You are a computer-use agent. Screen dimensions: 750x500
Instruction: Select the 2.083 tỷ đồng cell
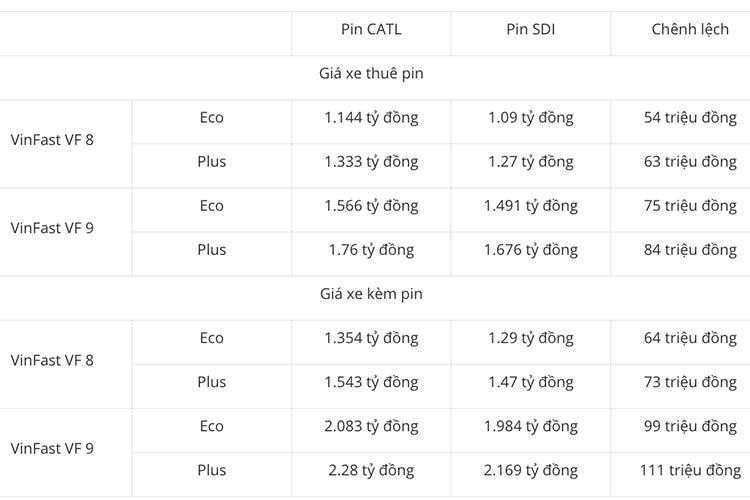click(371, 426)
